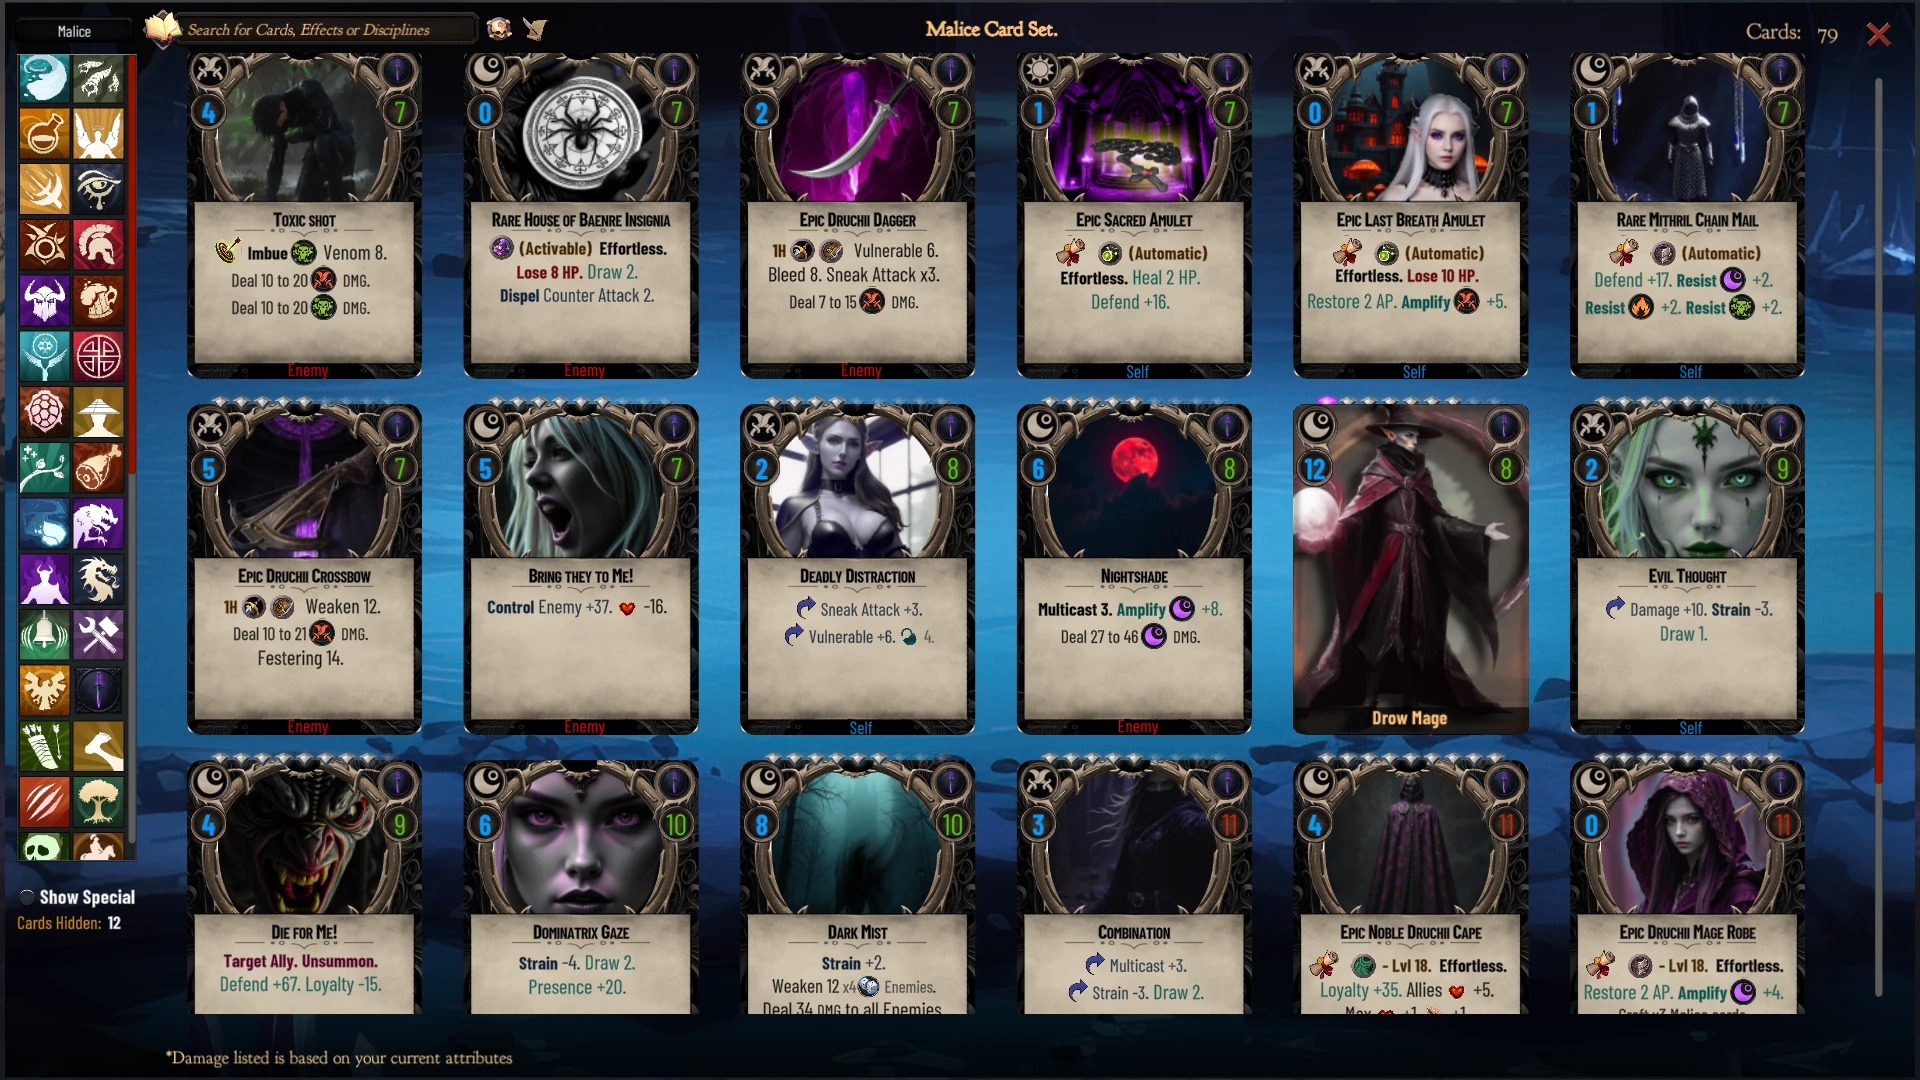Select the hammer and wrench discipline icon

98,635
